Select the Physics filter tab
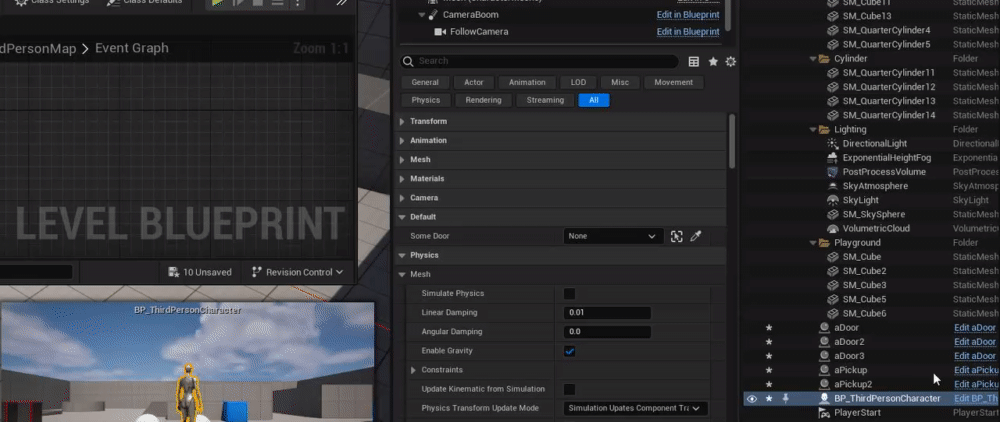The image size is (1000, 422). 425,100
